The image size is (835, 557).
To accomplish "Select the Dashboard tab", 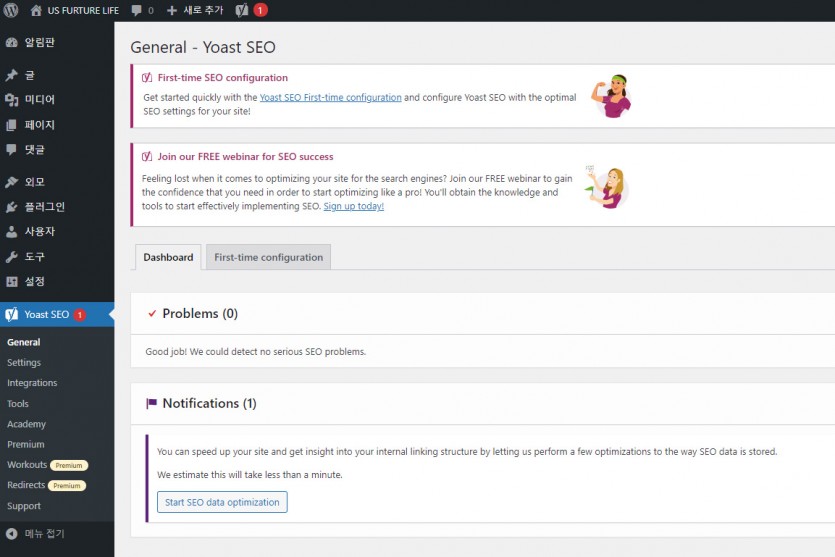I will click(x=168, y=257).
